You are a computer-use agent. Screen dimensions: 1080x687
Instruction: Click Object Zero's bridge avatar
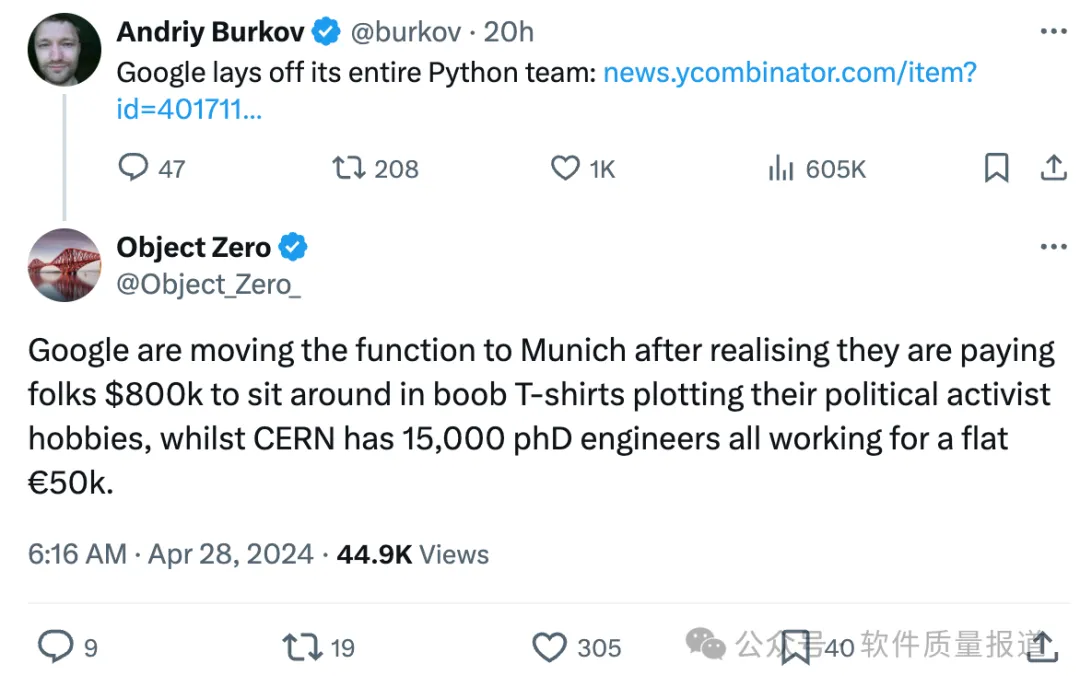click(x=64, y=265)
